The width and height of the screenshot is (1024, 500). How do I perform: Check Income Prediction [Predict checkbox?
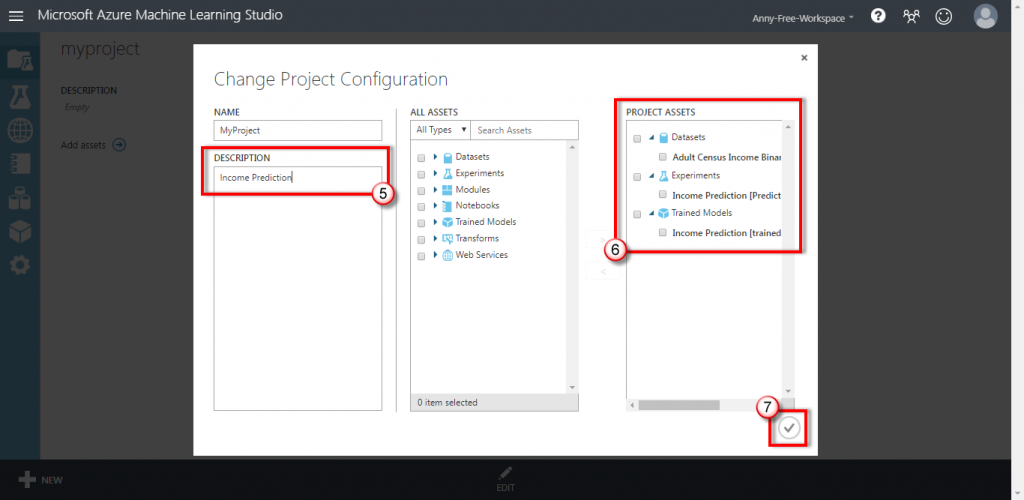[x=663, y=195]
